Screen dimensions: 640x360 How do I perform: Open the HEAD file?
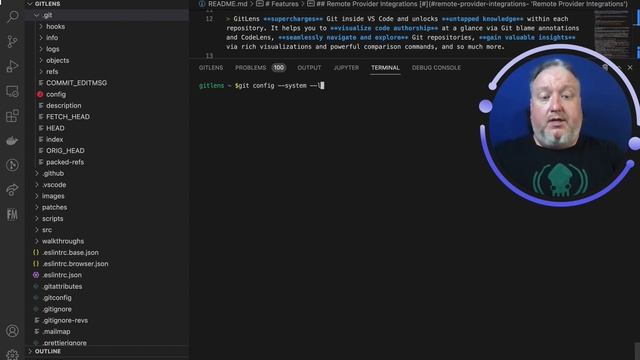(55, 128)
